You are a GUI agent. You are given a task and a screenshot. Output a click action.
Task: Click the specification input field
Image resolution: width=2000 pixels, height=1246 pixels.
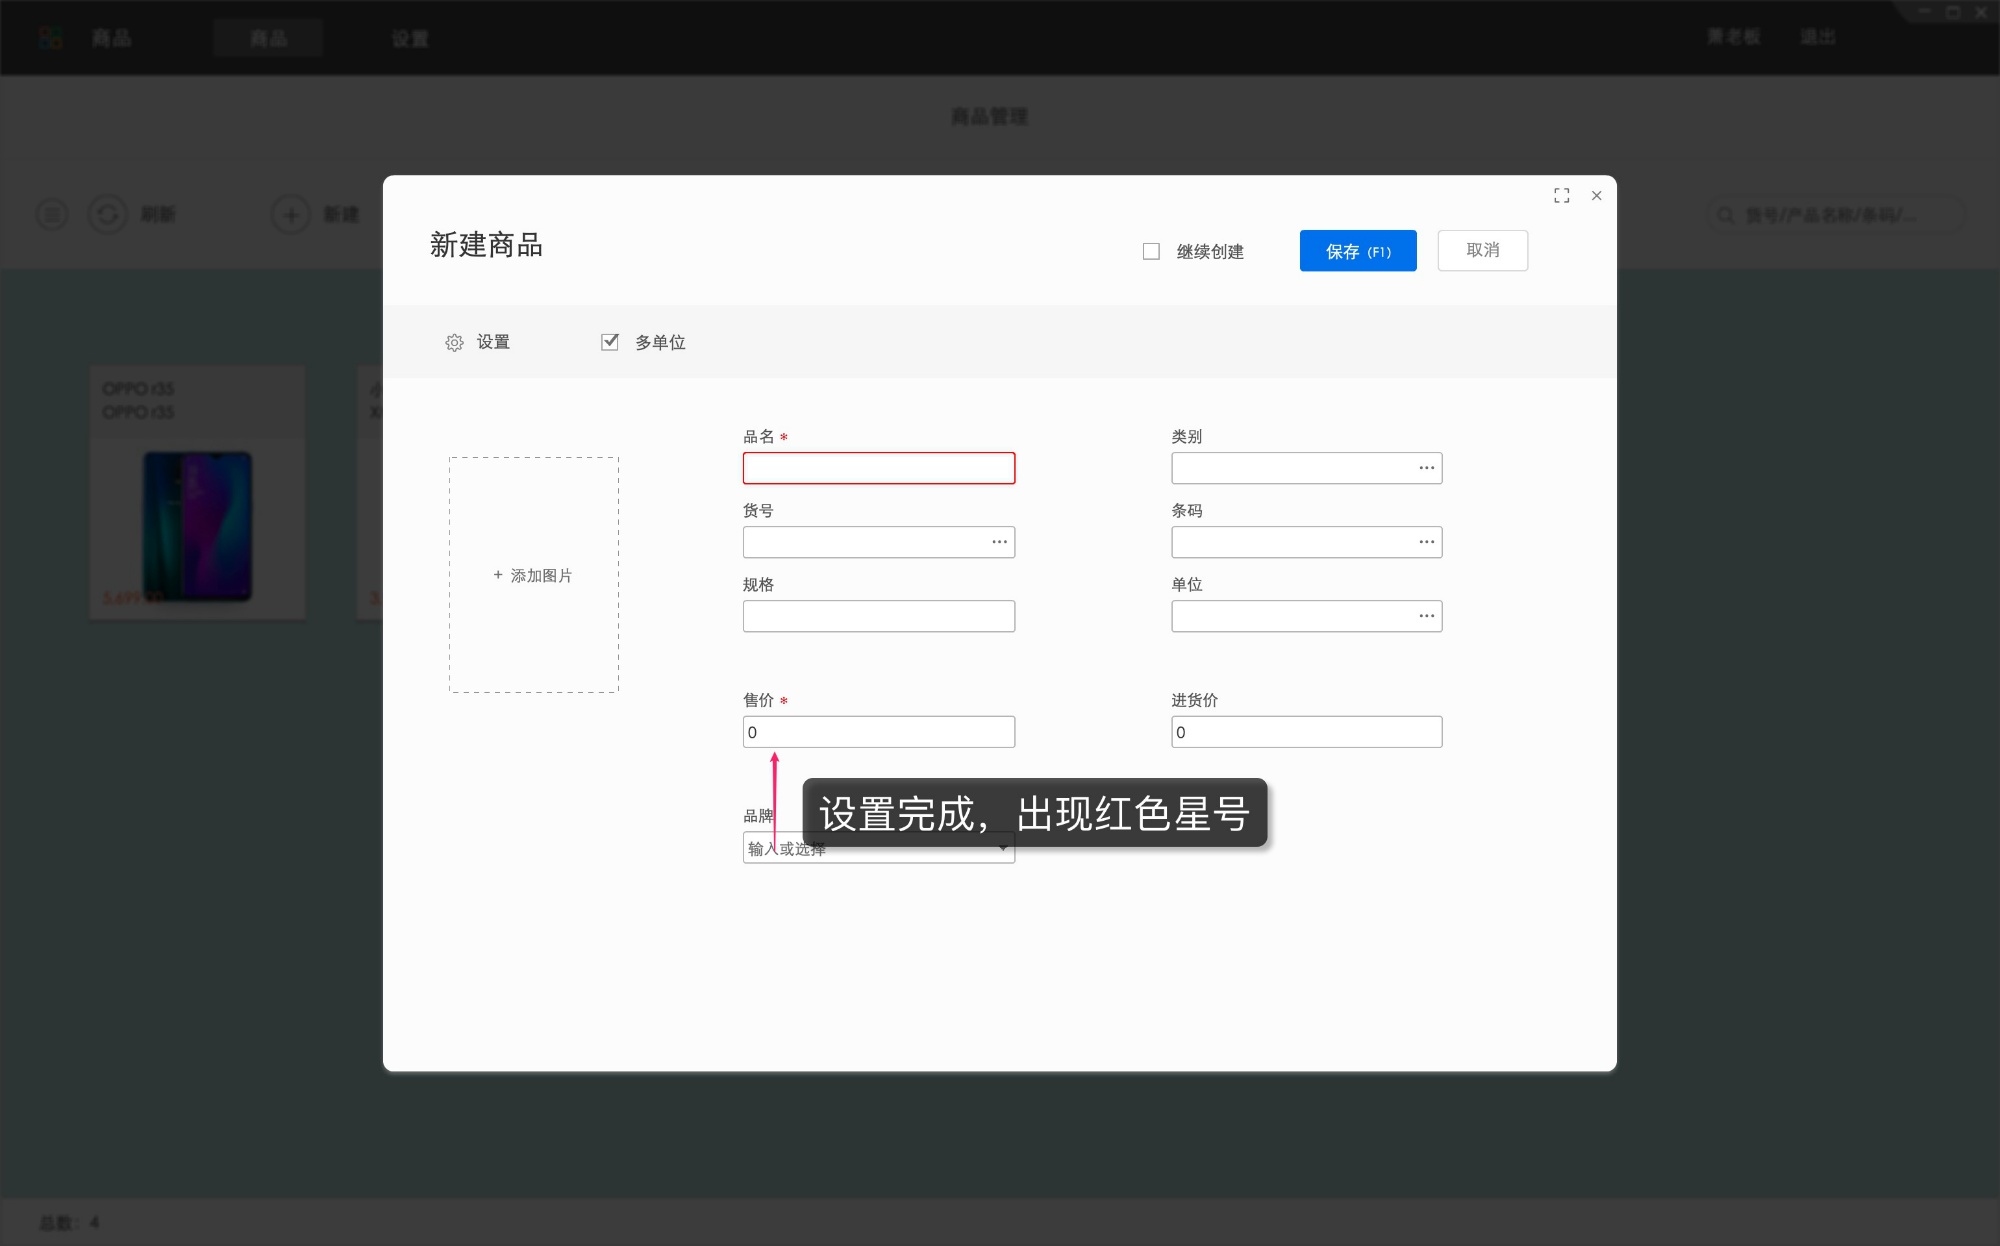click(878, 616)
